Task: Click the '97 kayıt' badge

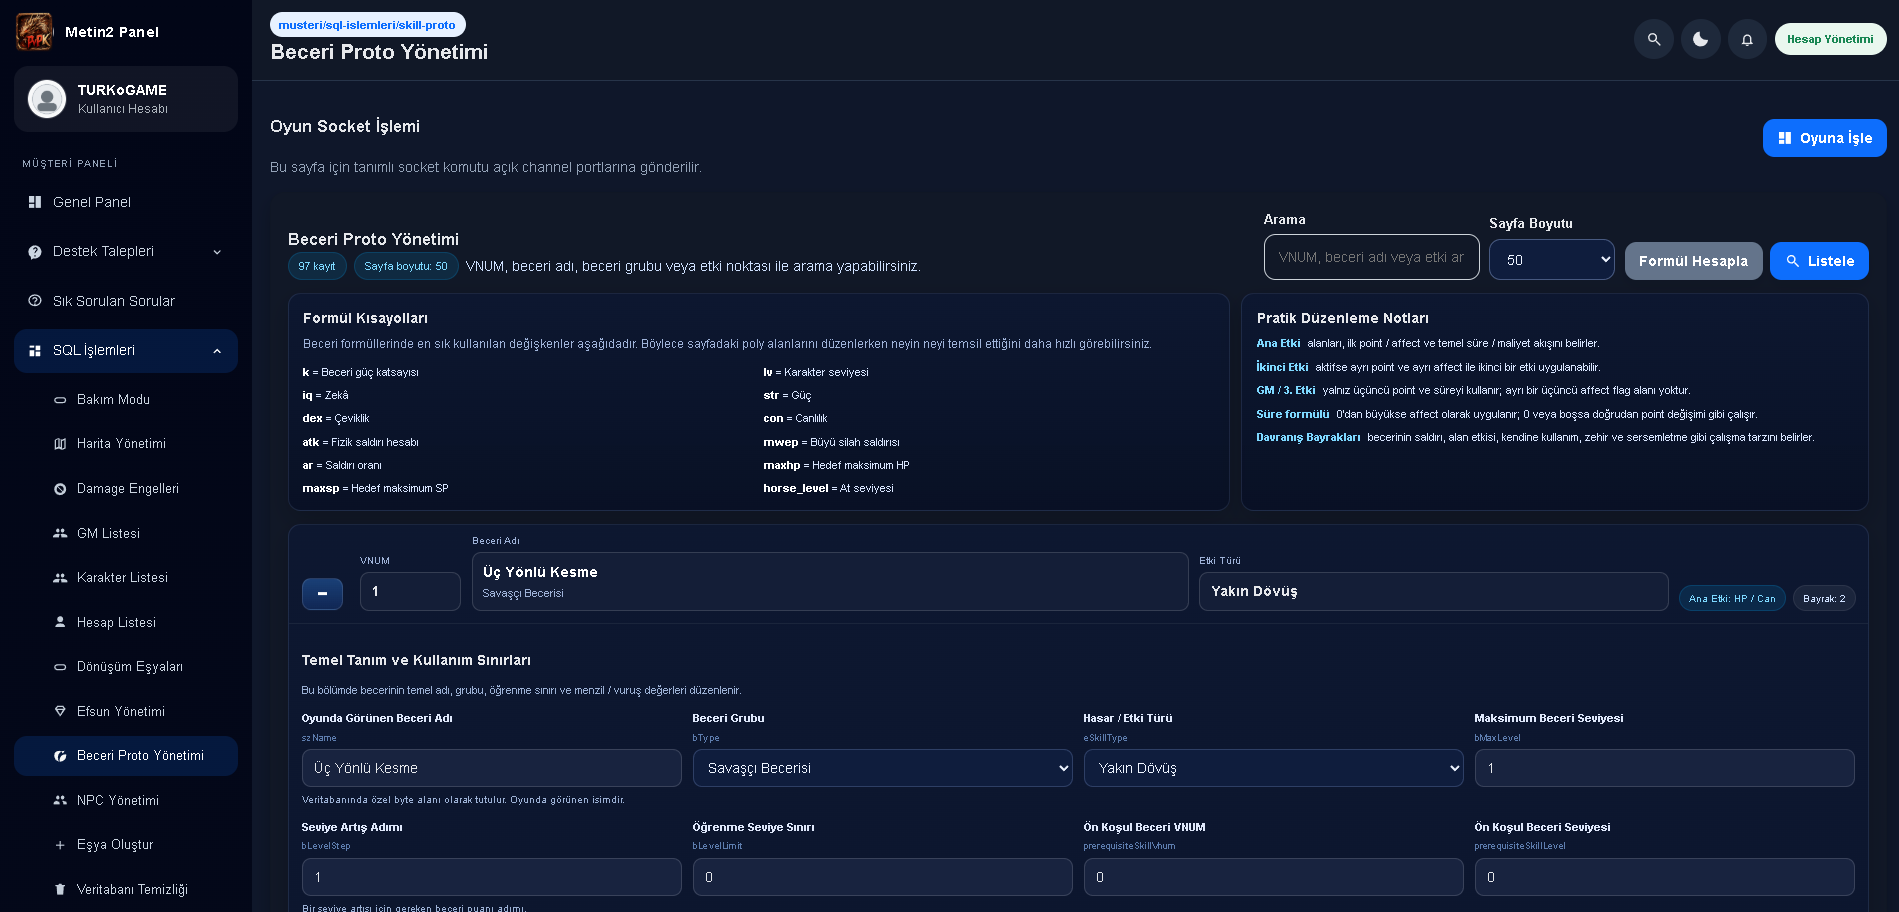Action: click(x=317, y=266)
